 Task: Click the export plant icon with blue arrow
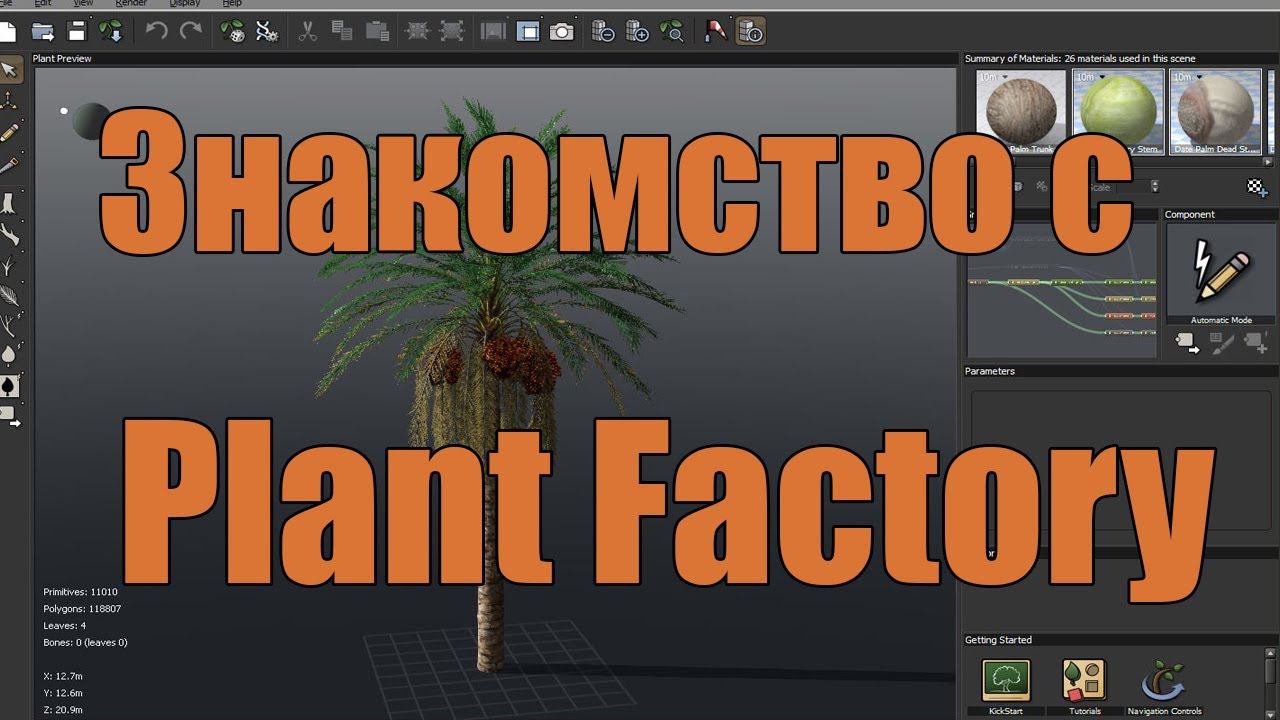click(111, 32)
